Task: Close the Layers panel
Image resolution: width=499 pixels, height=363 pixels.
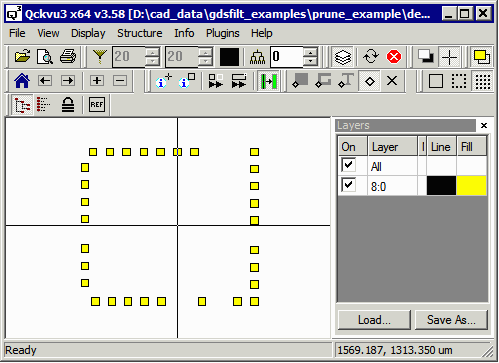Action: [484, 125]
